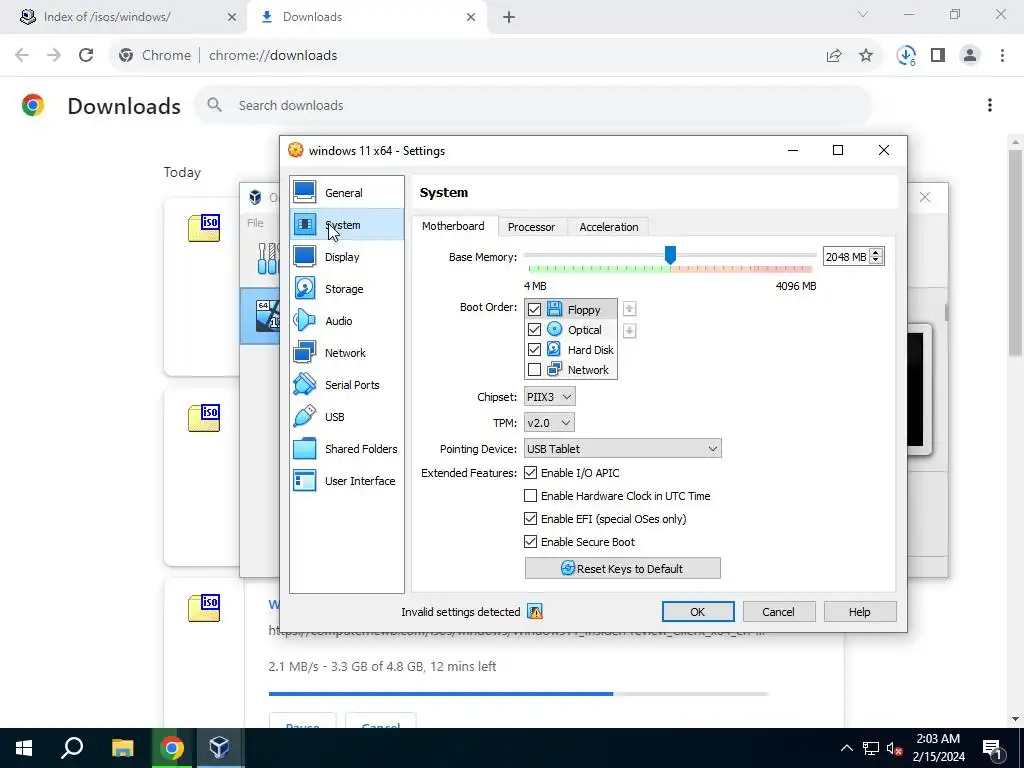The image size is (1024, 768).
Task: Open File menu in VirtualBox Manager window
Action: 255,223
